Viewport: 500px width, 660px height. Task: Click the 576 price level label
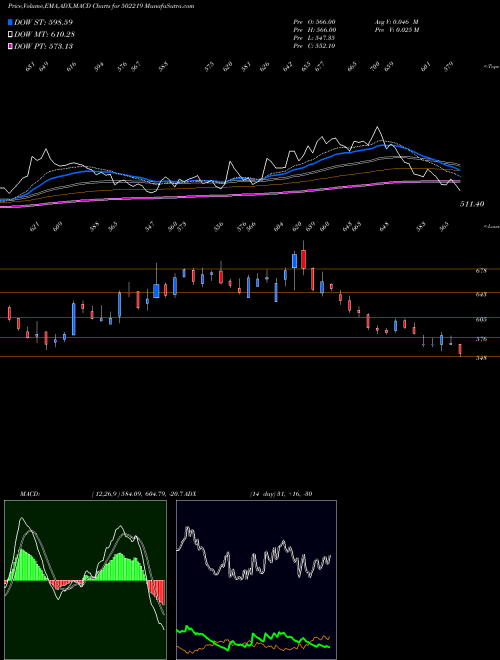[x=481, y=339]
